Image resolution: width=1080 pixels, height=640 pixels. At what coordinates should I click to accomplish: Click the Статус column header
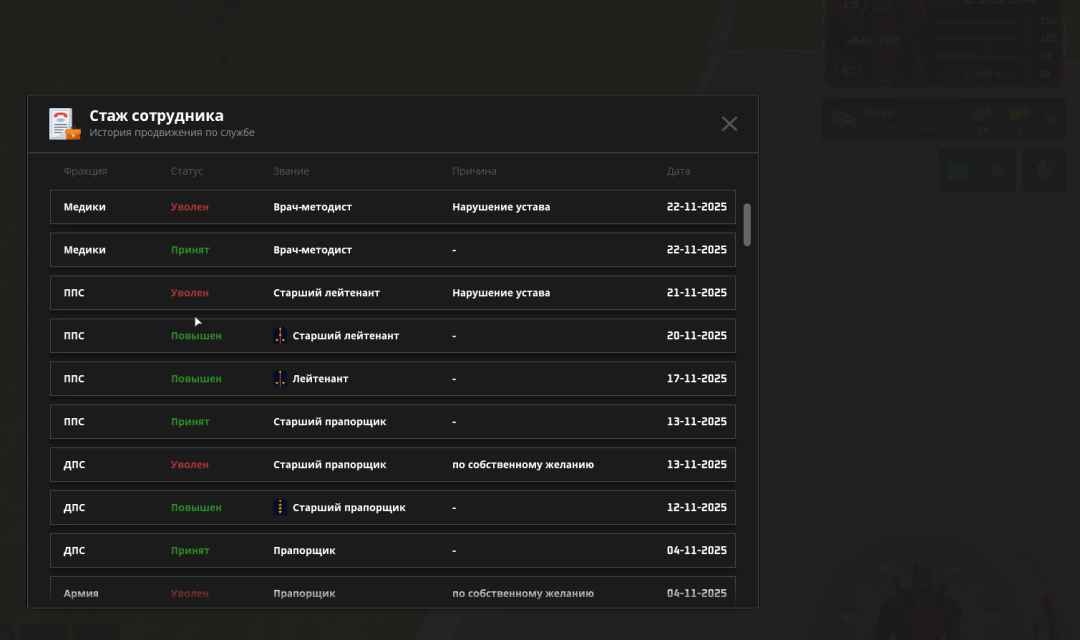187,171
